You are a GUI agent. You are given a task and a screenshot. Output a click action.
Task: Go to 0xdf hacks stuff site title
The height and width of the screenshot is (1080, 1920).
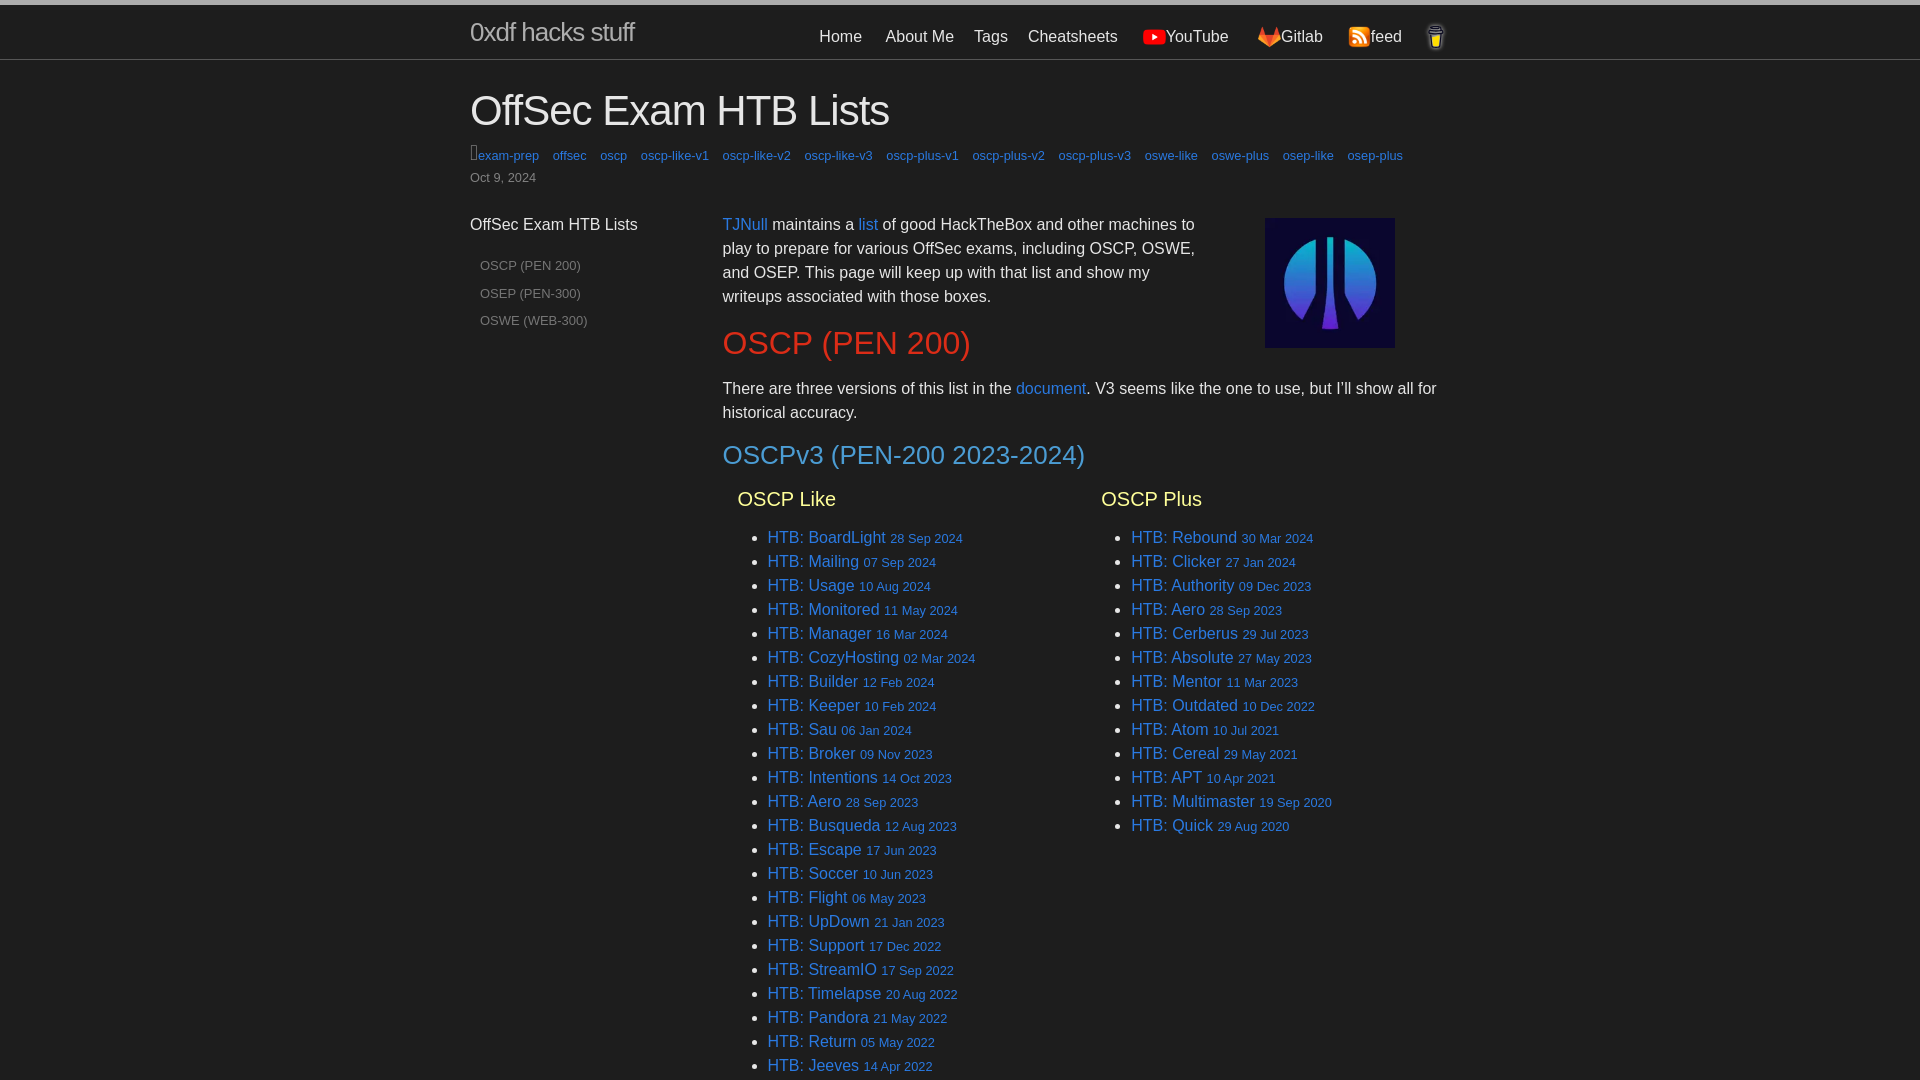(552, 32)
